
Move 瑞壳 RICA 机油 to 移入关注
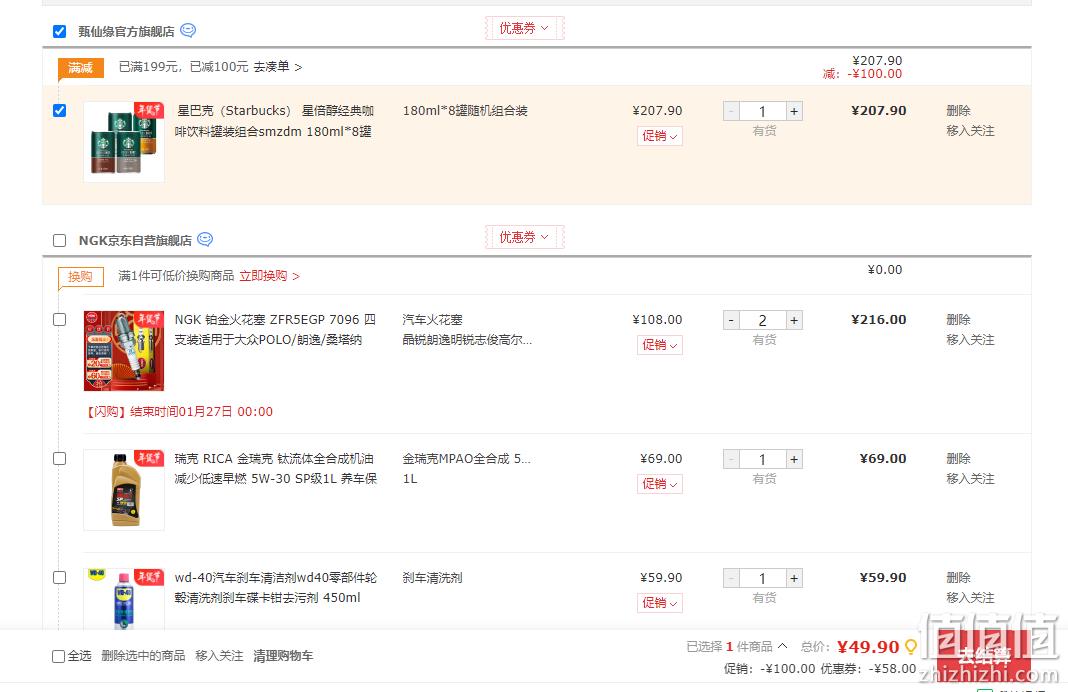coord(970,479)
